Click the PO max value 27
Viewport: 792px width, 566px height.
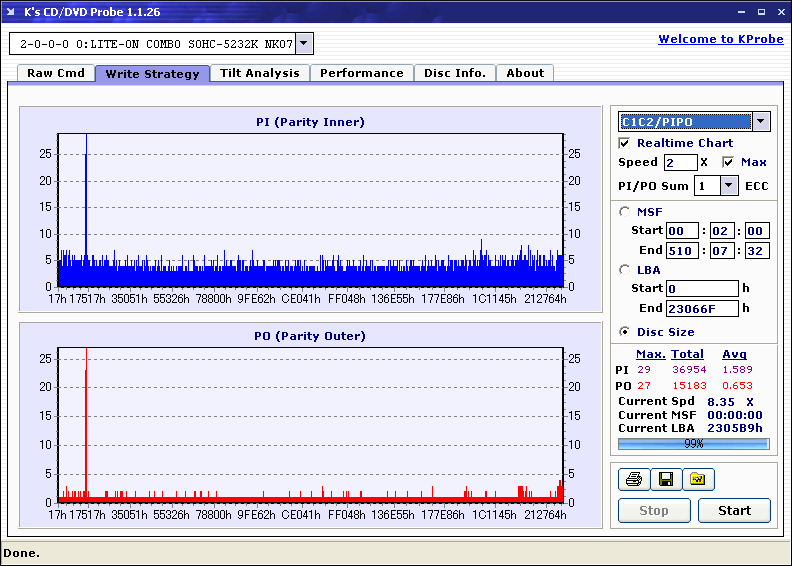click(644, 386)
